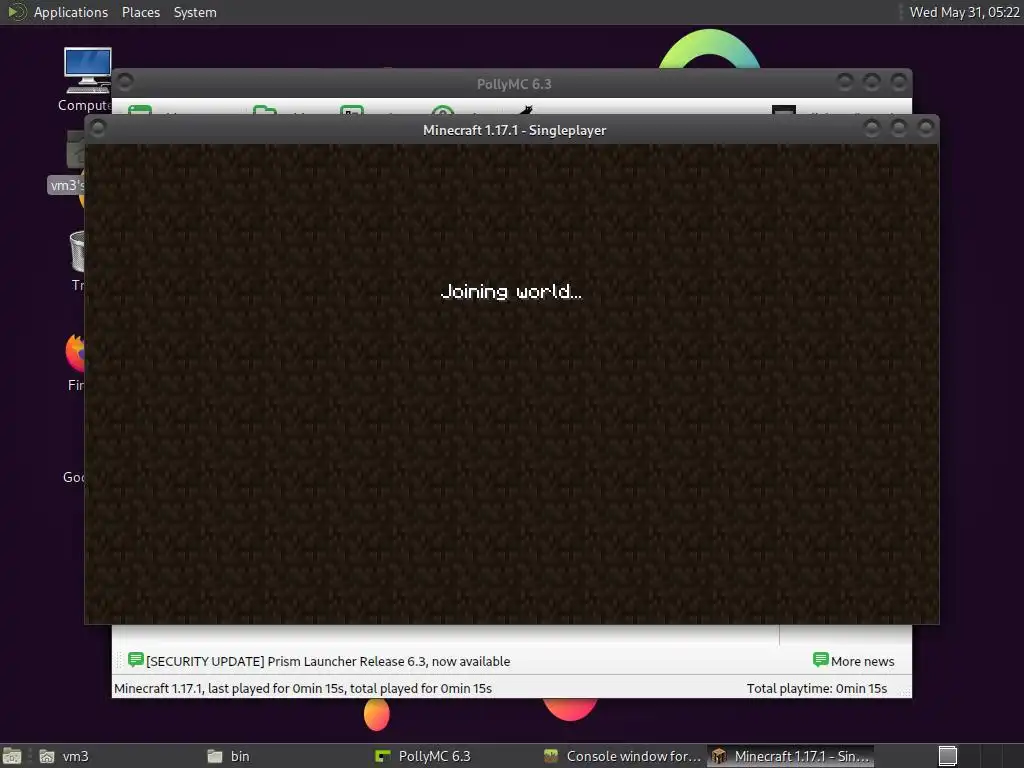The width and height of the screenshot is (1024, 768).
Task: Open the Prism Launcher security update news link
Action: pos(328,662)
